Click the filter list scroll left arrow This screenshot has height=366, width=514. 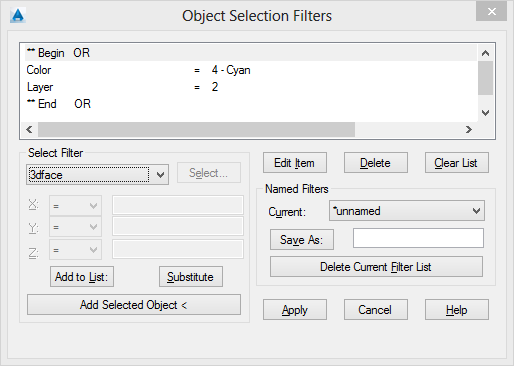[29, 129]
